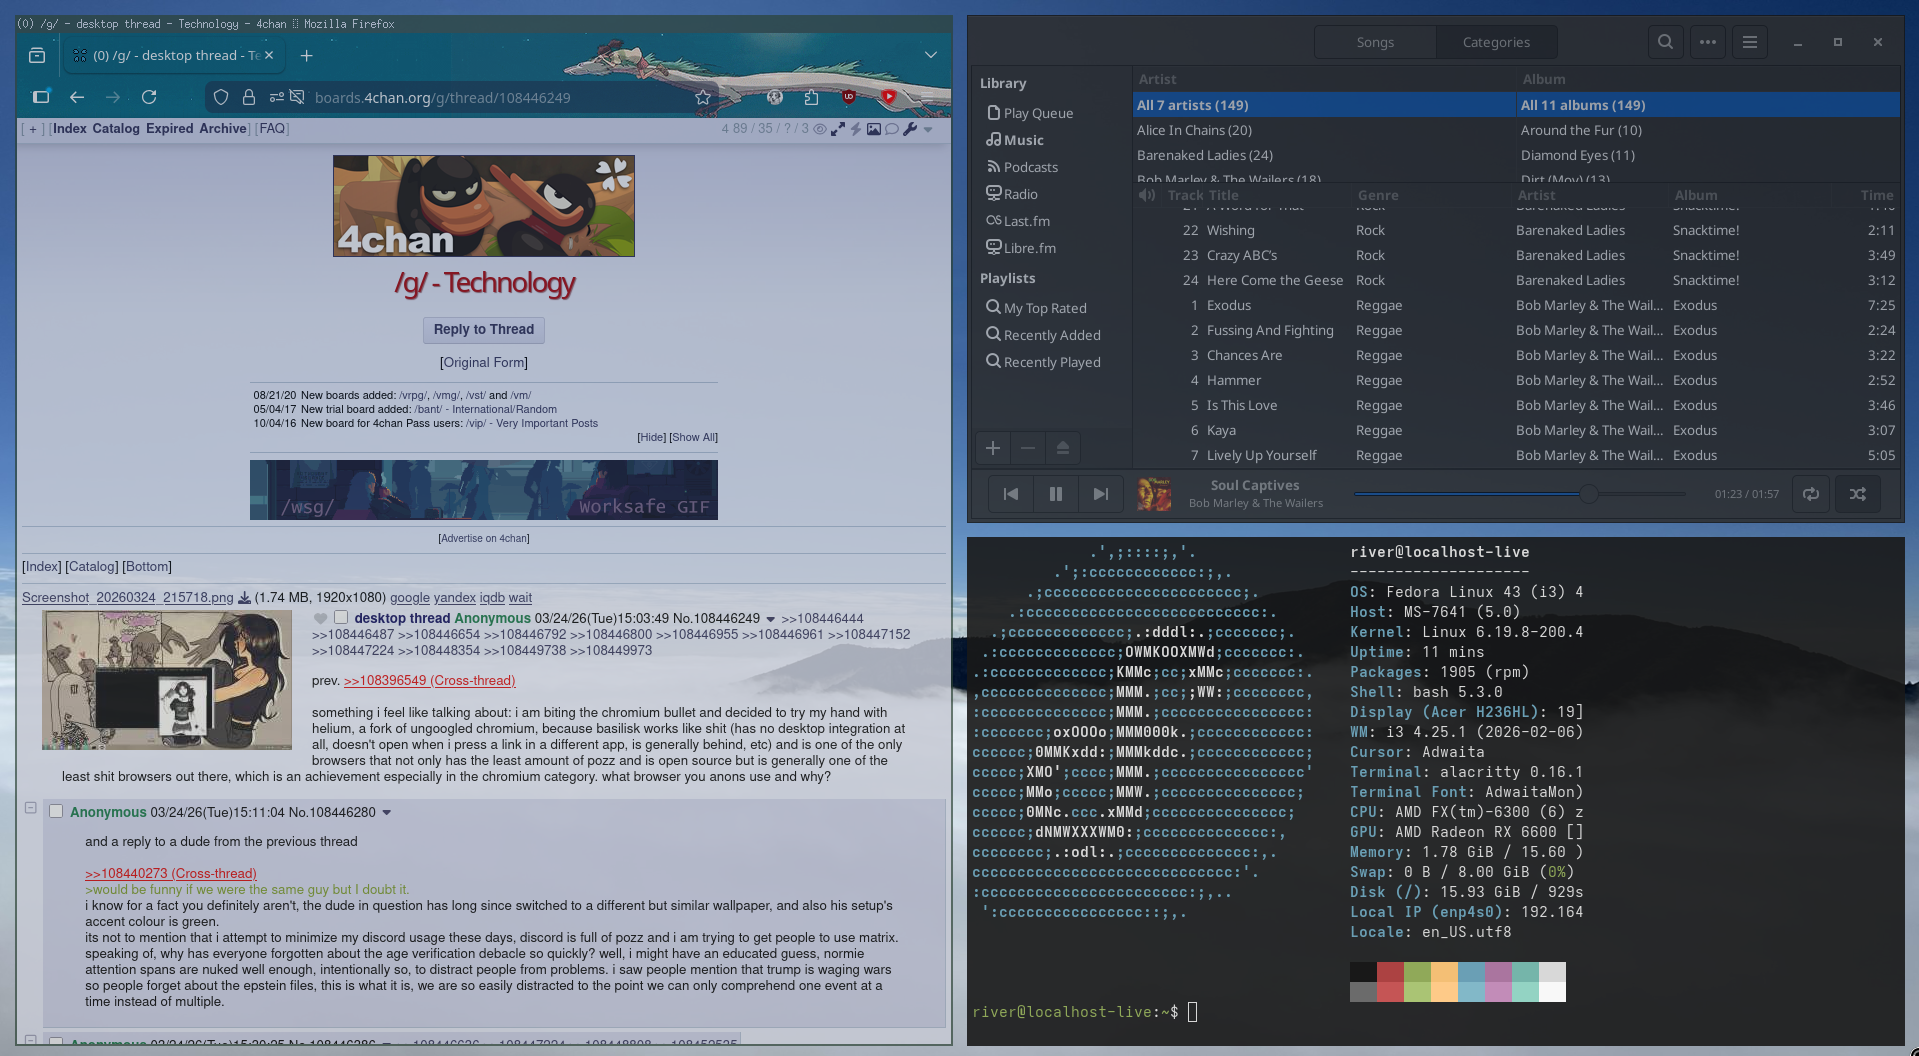Go back in Firefox history
The image size is (1919, 1056).
pyautogui.click(x=77, y=97)
